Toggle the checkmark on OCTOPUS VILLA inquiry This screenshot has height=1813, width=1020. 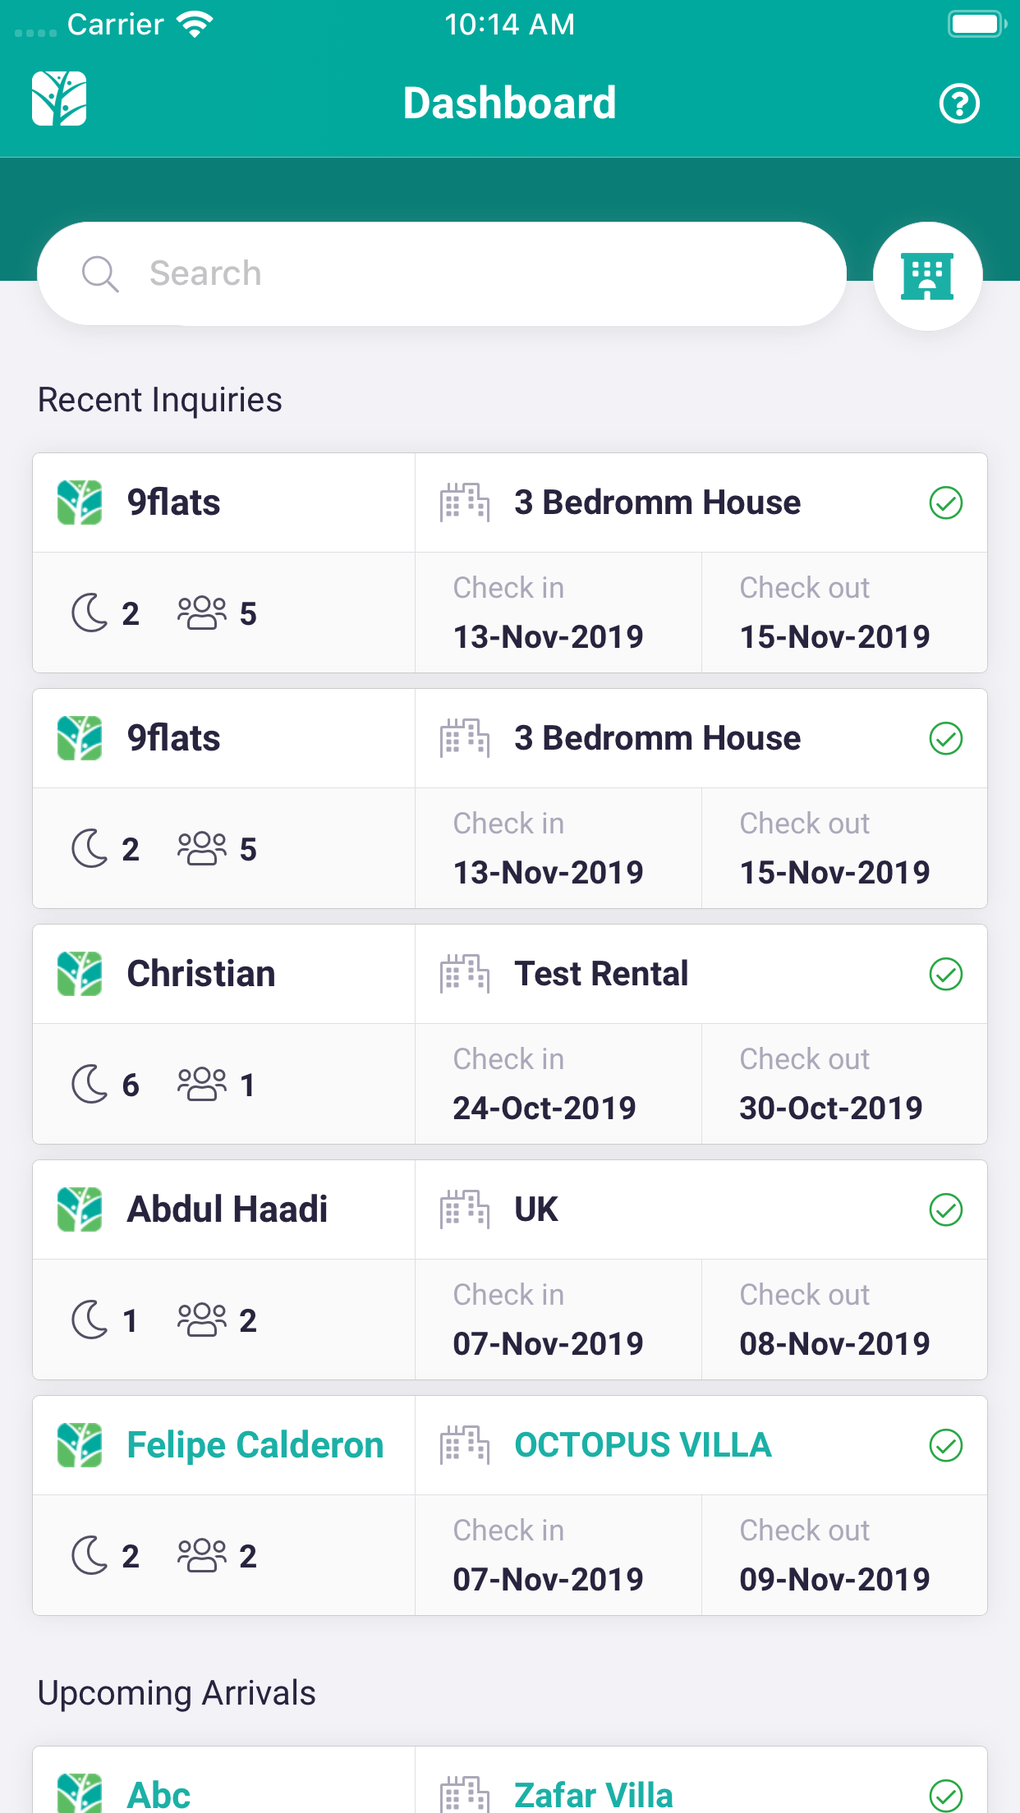(x=946, y=1445)
